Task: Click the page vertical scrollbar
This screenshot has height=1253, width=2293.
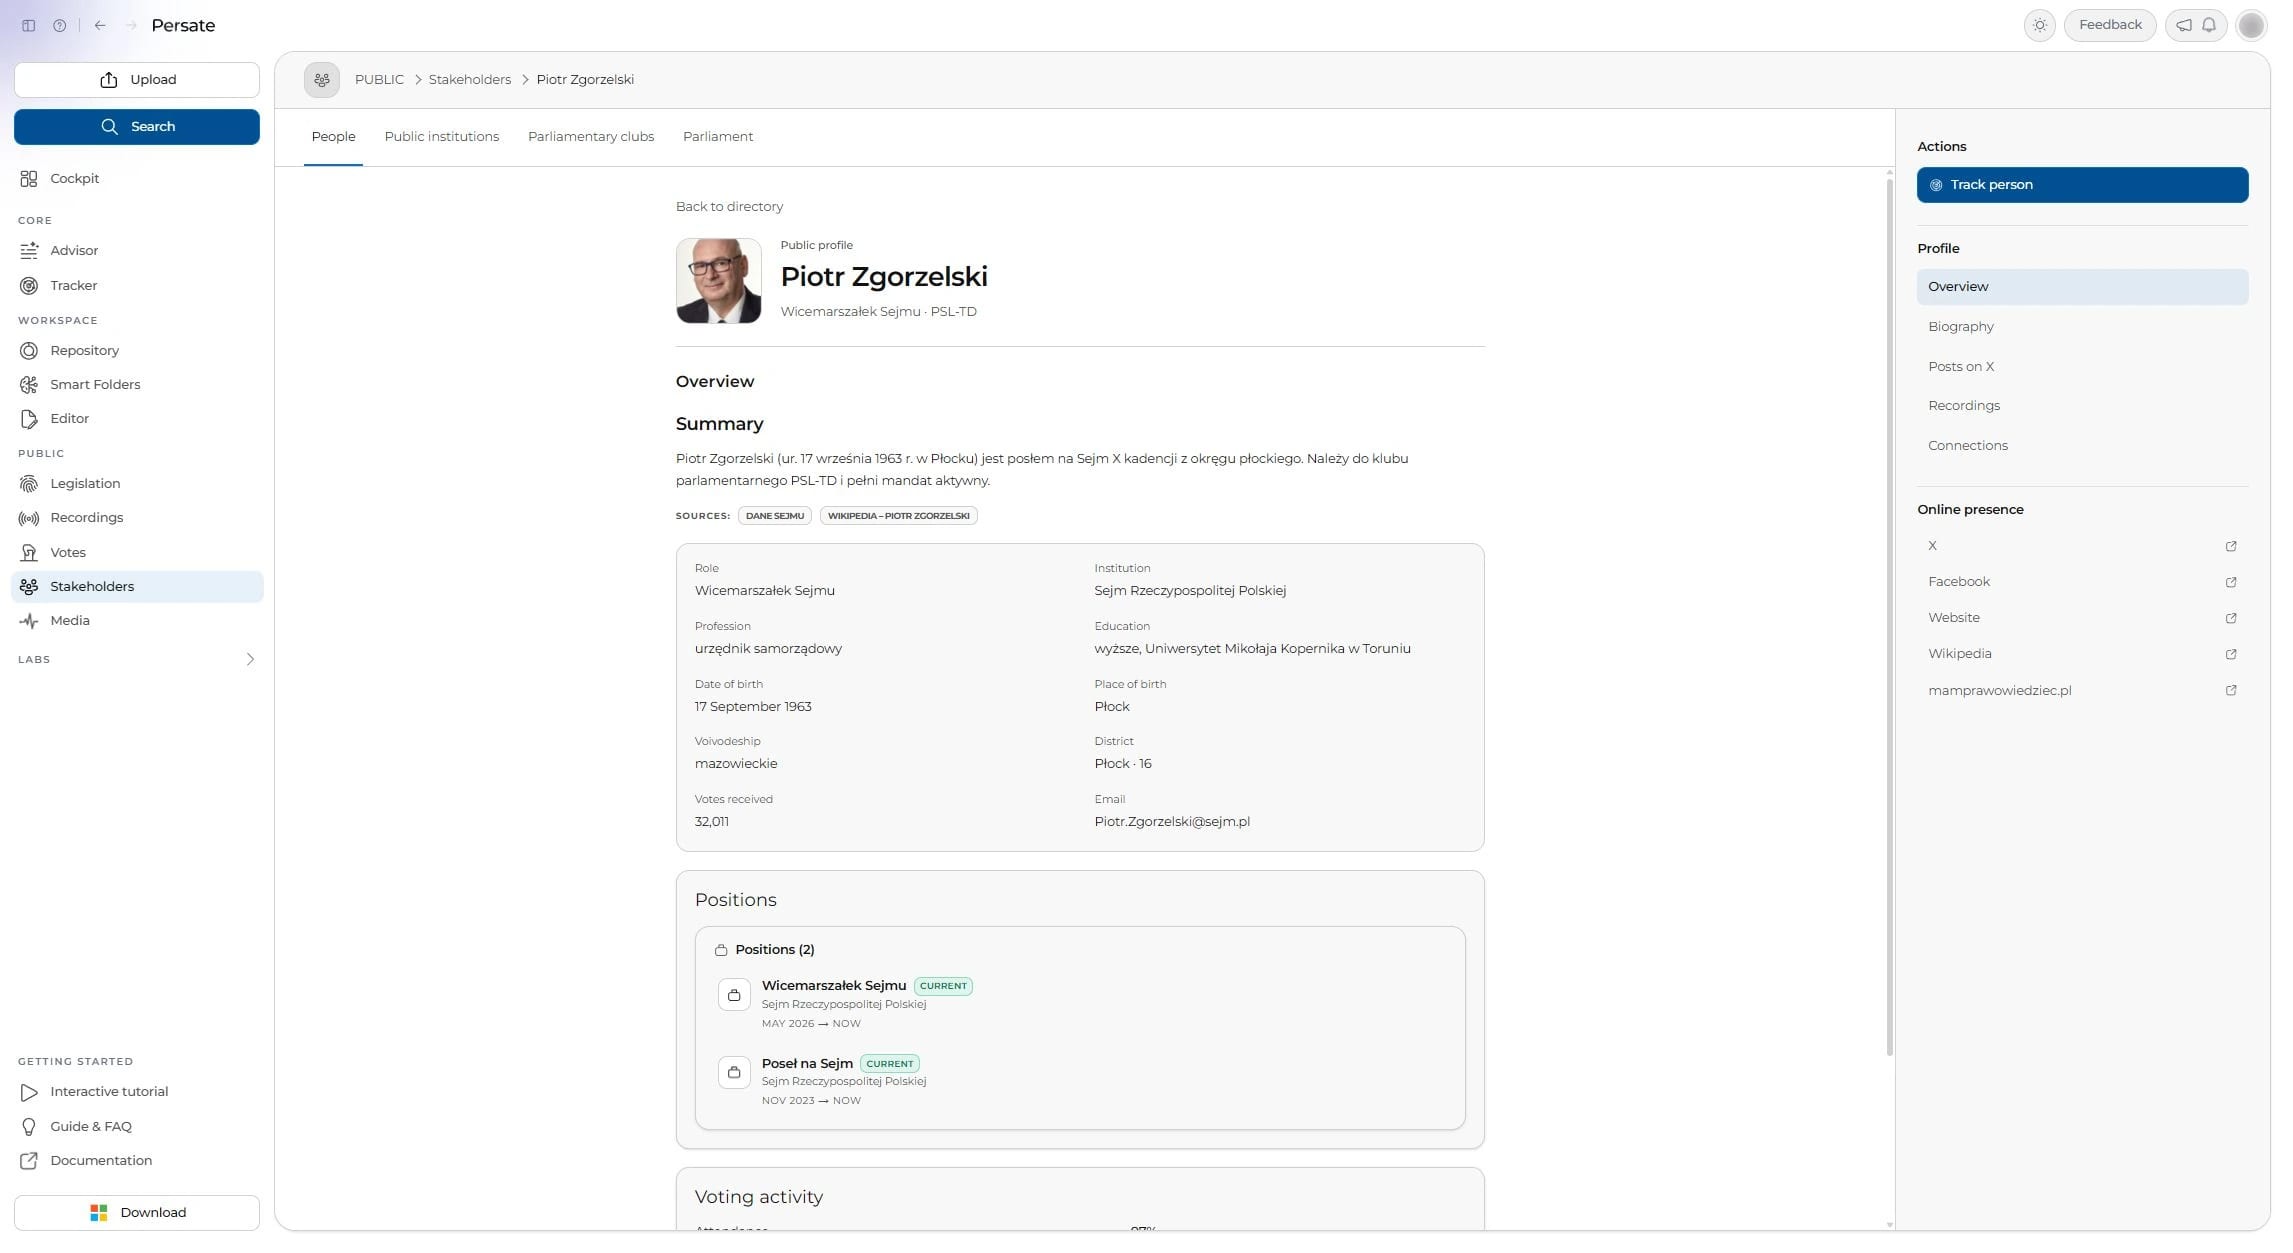Action: pyautogui.click(x=1889, y=617)
